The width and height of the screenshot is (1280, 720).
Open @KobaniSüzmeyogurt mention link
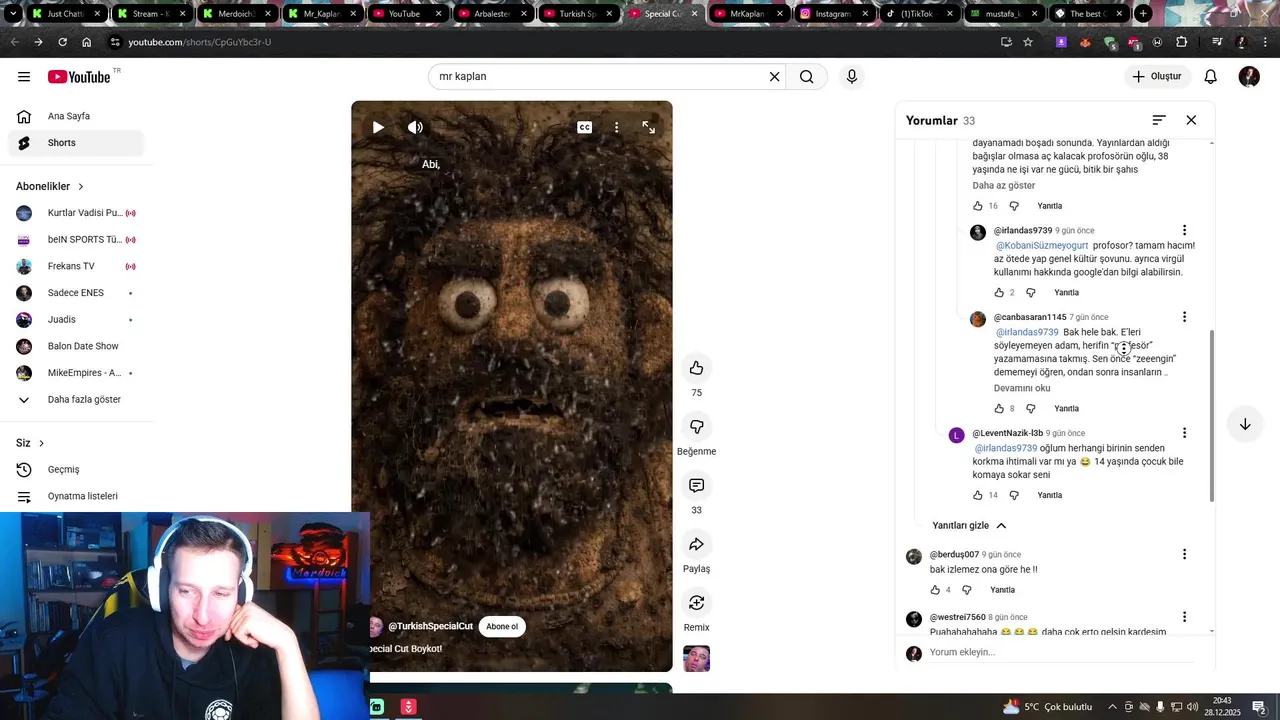(1042, 246)
